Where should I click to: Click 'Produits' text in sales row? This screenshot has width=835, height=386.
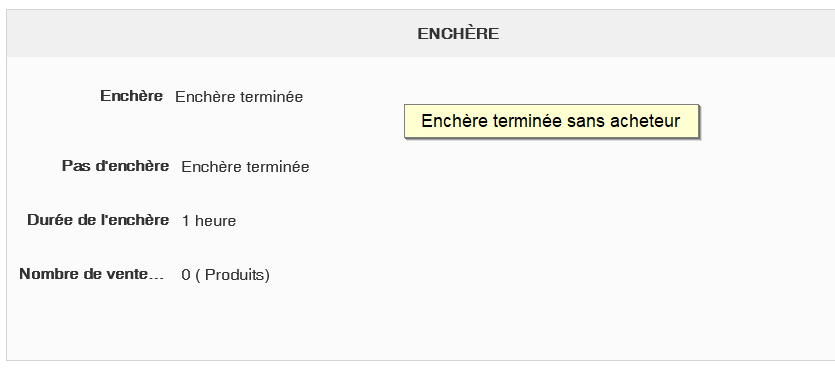pos(235,275)
